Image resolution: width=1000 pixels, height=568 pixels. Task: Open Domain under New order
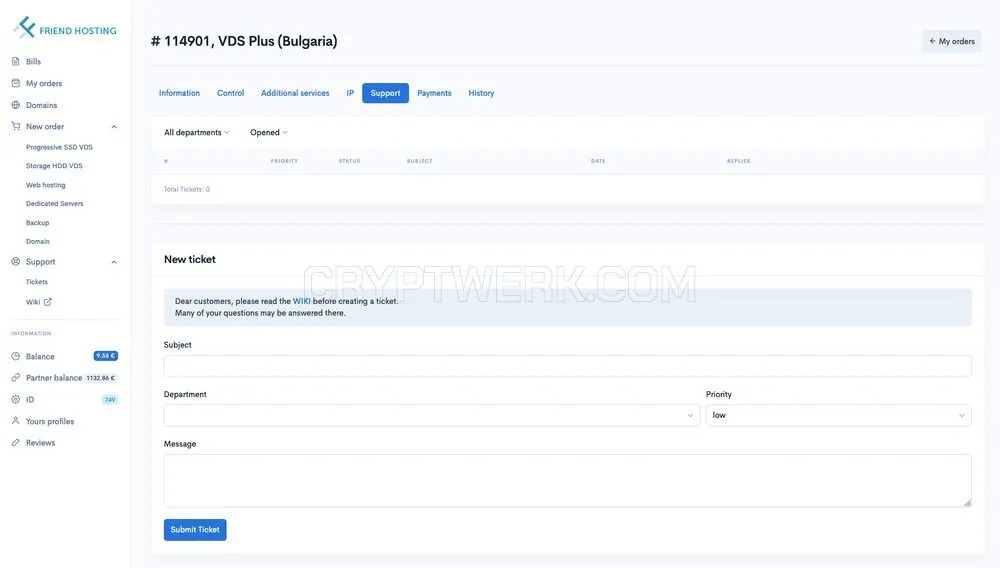click(38, 242)
